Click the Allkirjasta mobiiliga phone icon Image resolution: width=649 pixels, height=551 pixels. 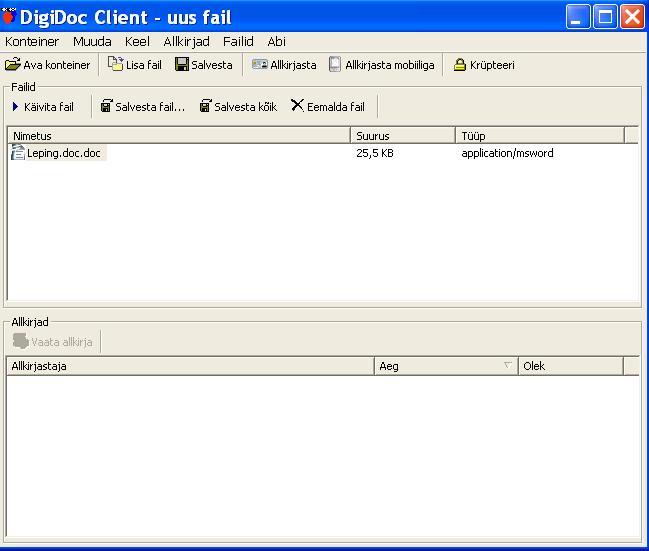(335, 65)
